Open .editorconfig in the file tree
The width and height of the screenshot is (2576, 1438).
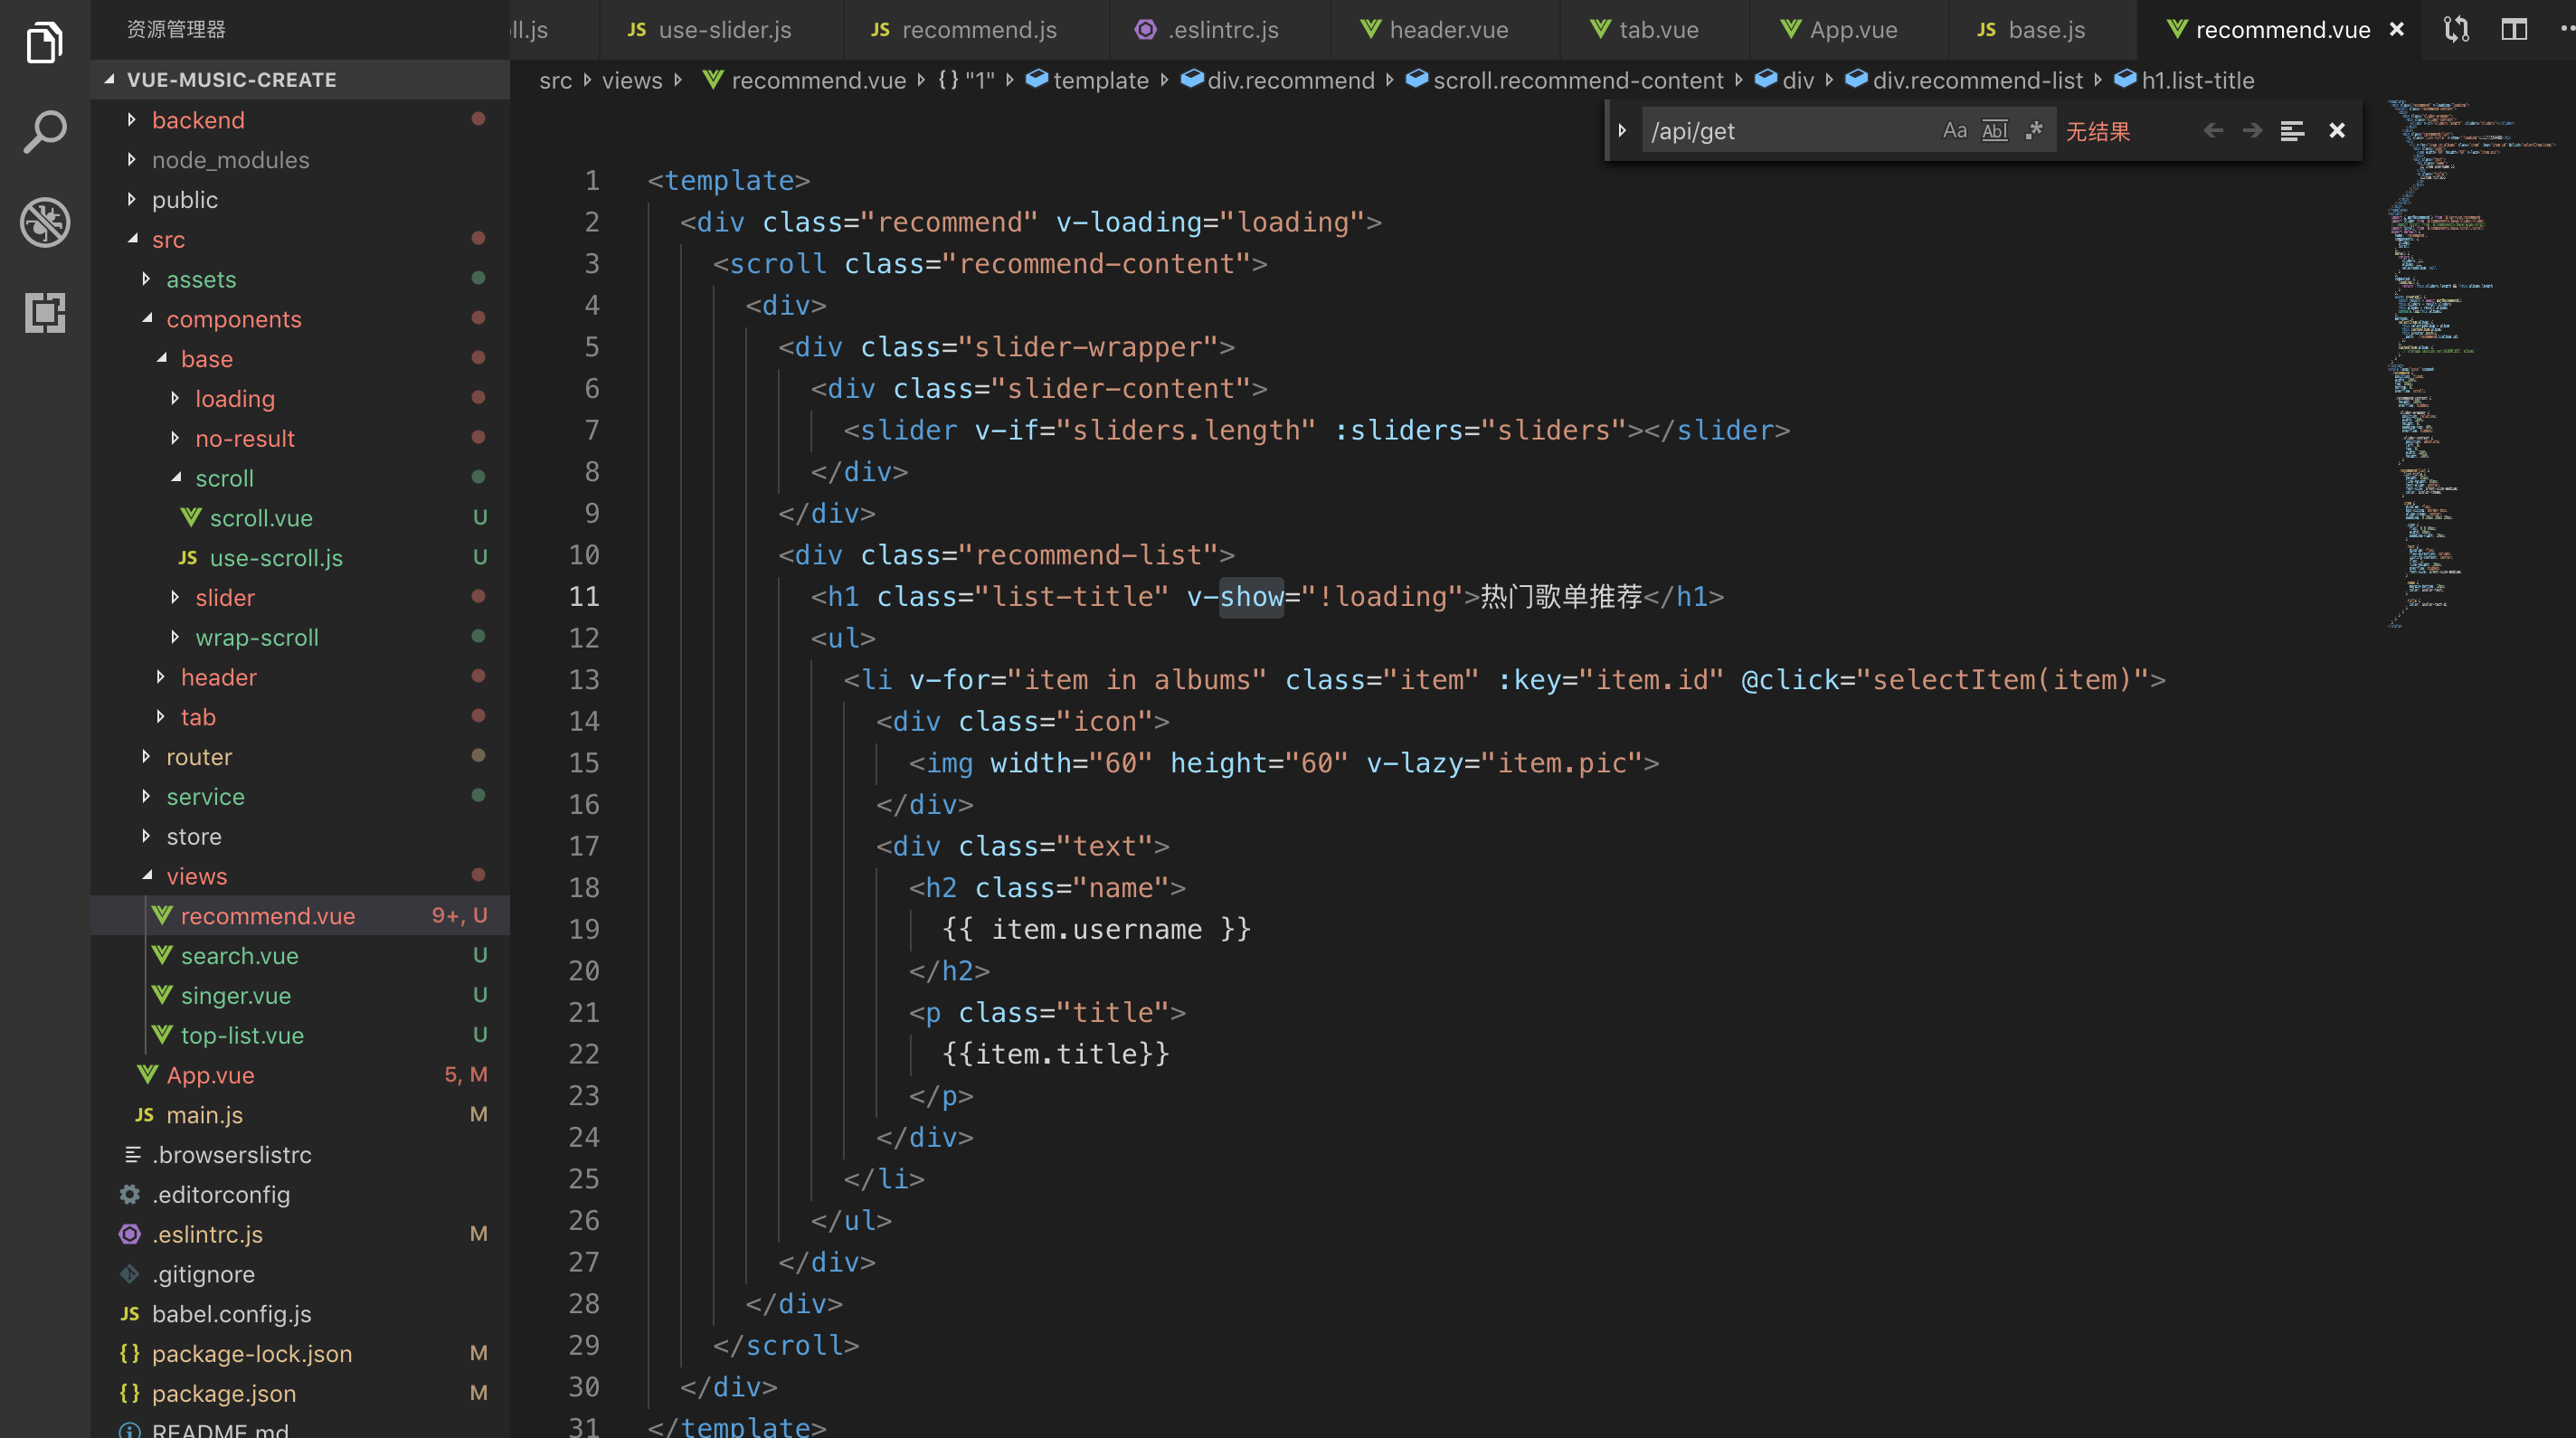(300, 1195)
